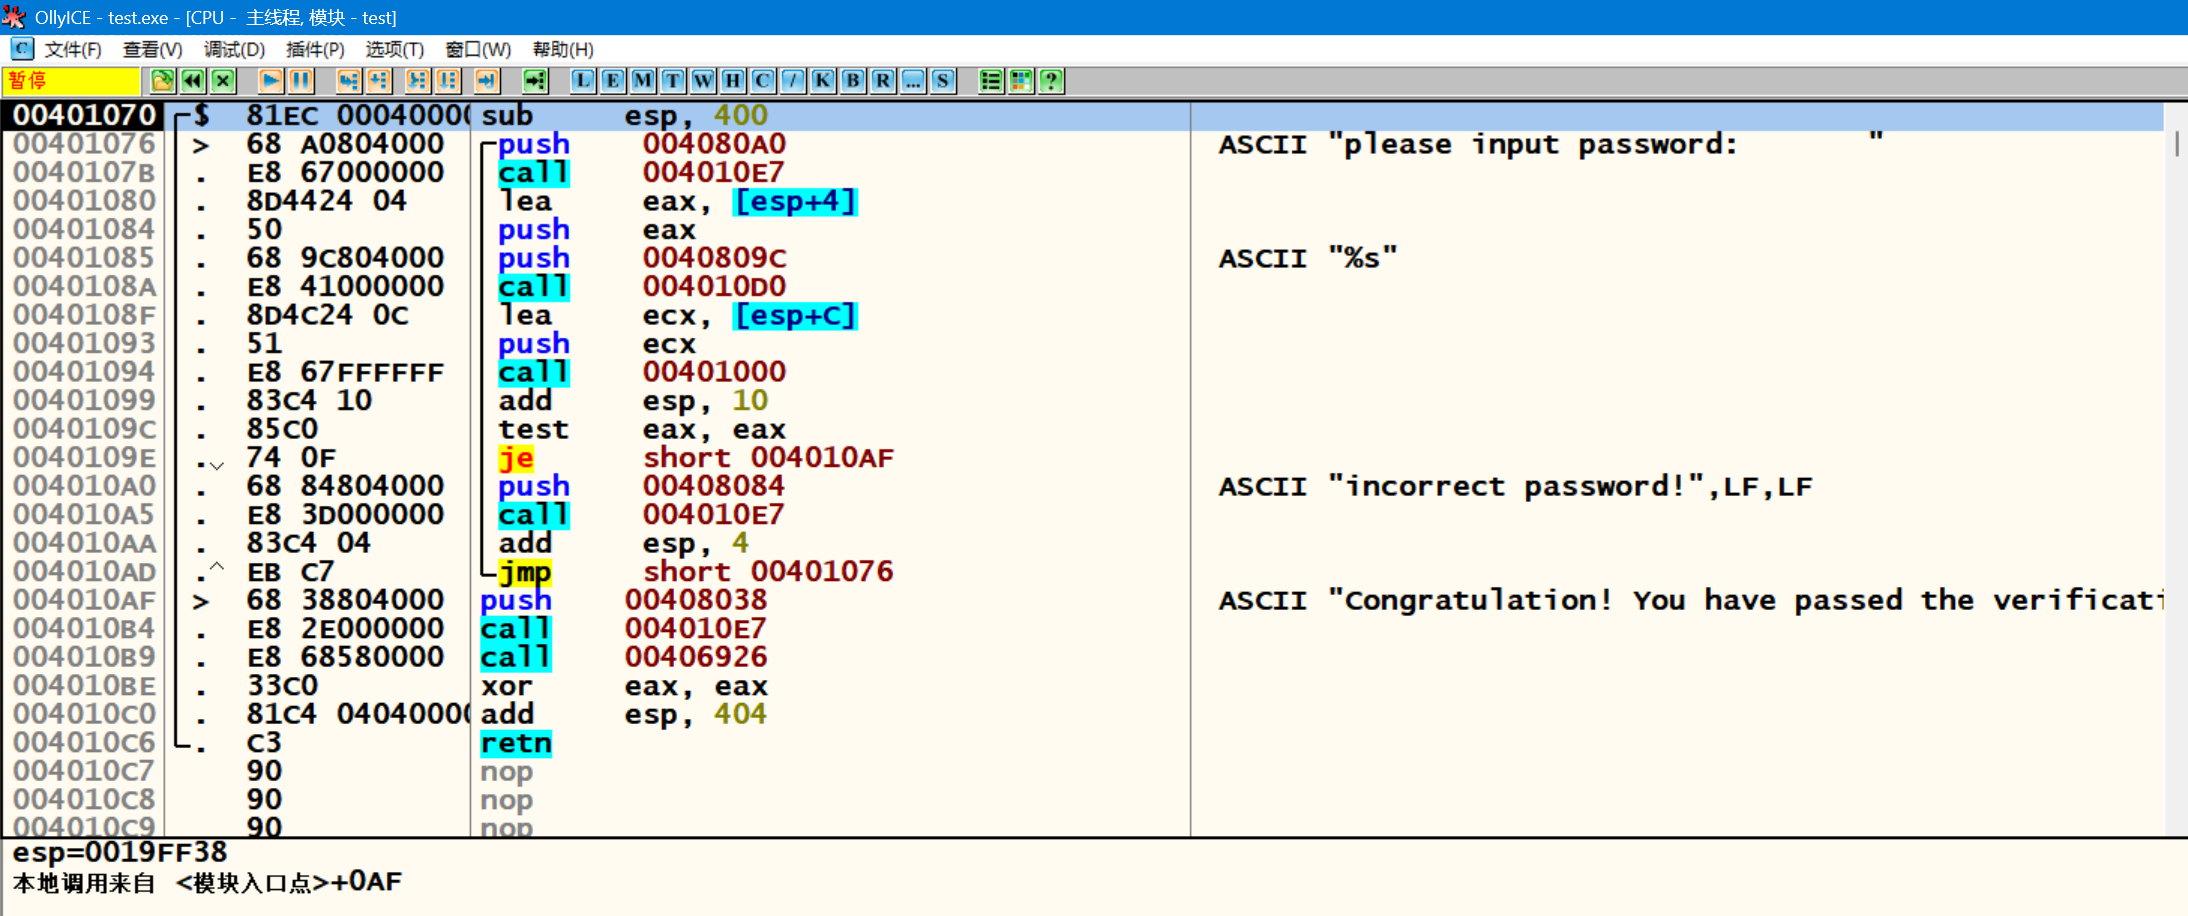Show Executable modules with the E button
Viewport: 2188px width, 916px height.
(613, 81)
